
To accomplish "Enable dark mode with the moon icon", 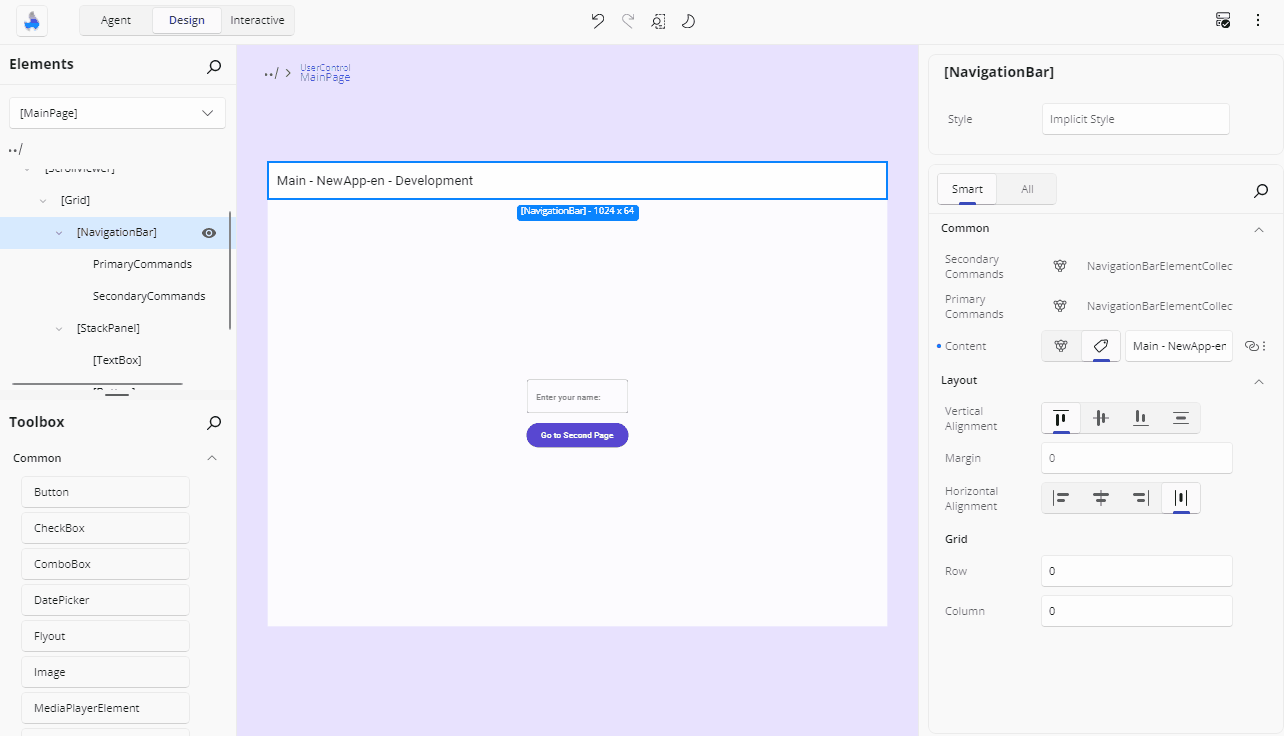I will click(688, 20).
